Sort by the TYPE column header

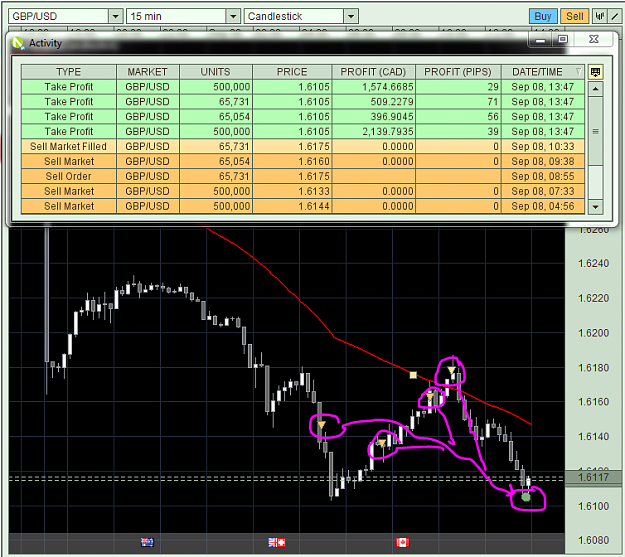[69, 72]
